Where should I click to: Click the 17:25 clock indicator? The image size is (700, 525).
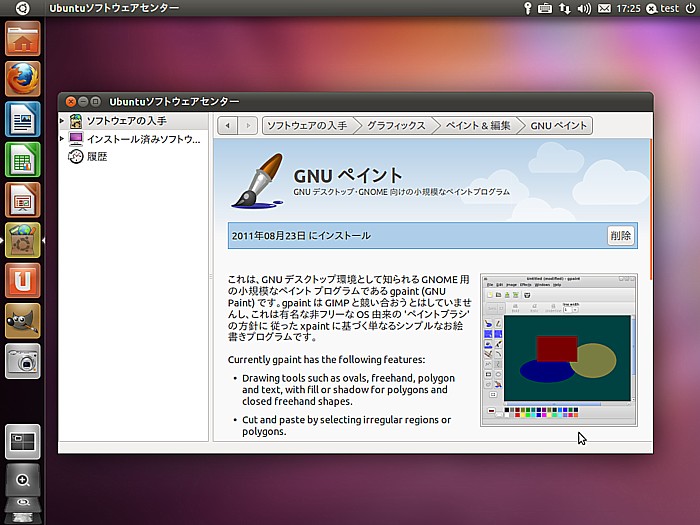click(628, 8)
